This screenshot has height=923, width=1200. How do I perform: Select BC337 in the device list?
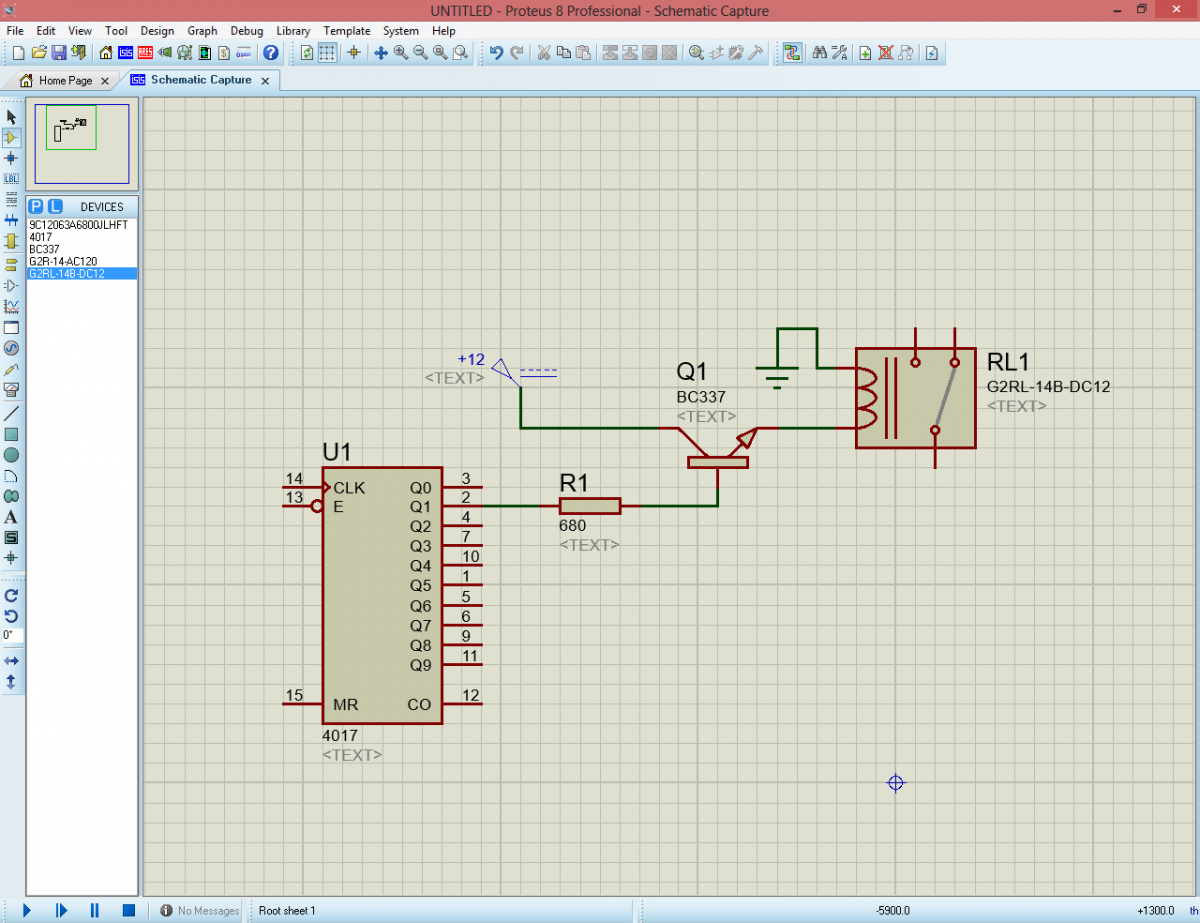82,249
